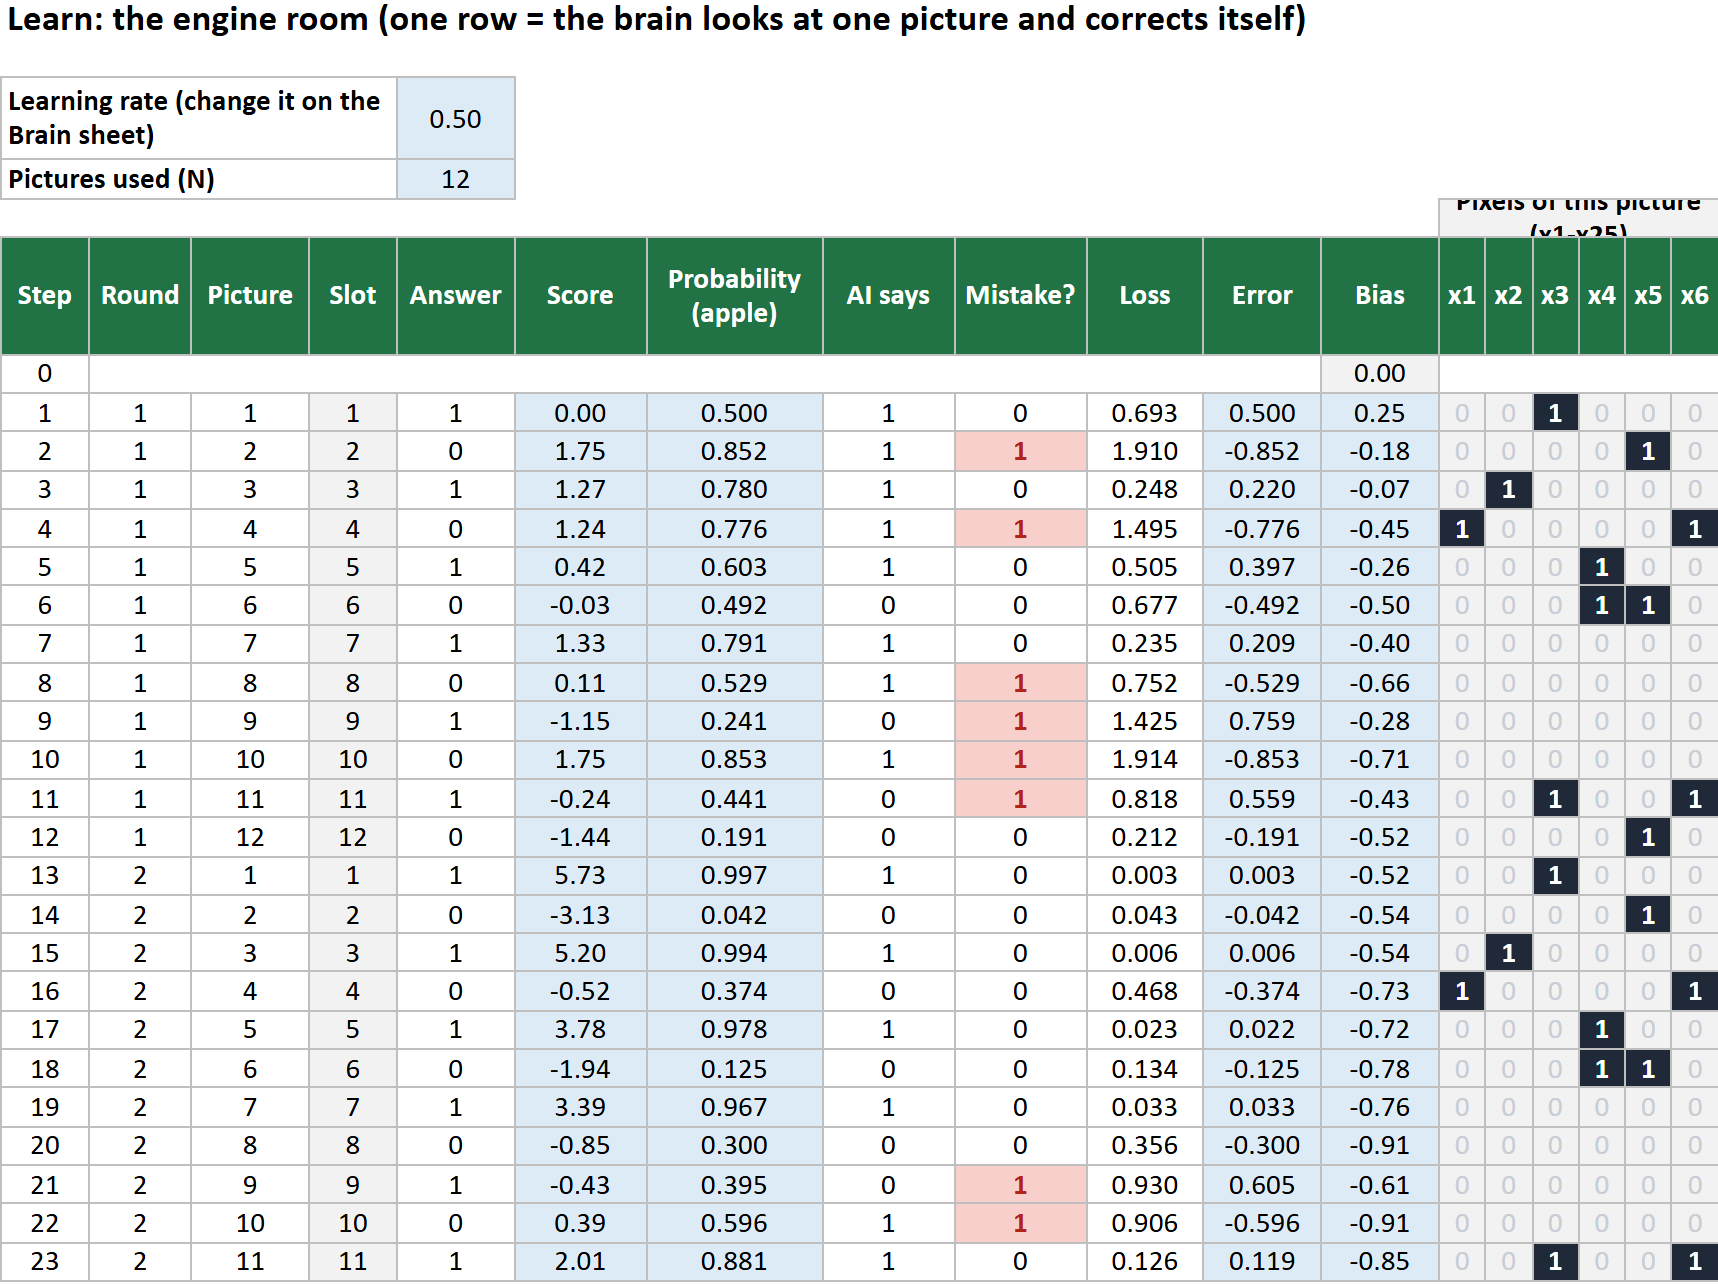Select score cell 5.73 in step 13

[581, 876]
